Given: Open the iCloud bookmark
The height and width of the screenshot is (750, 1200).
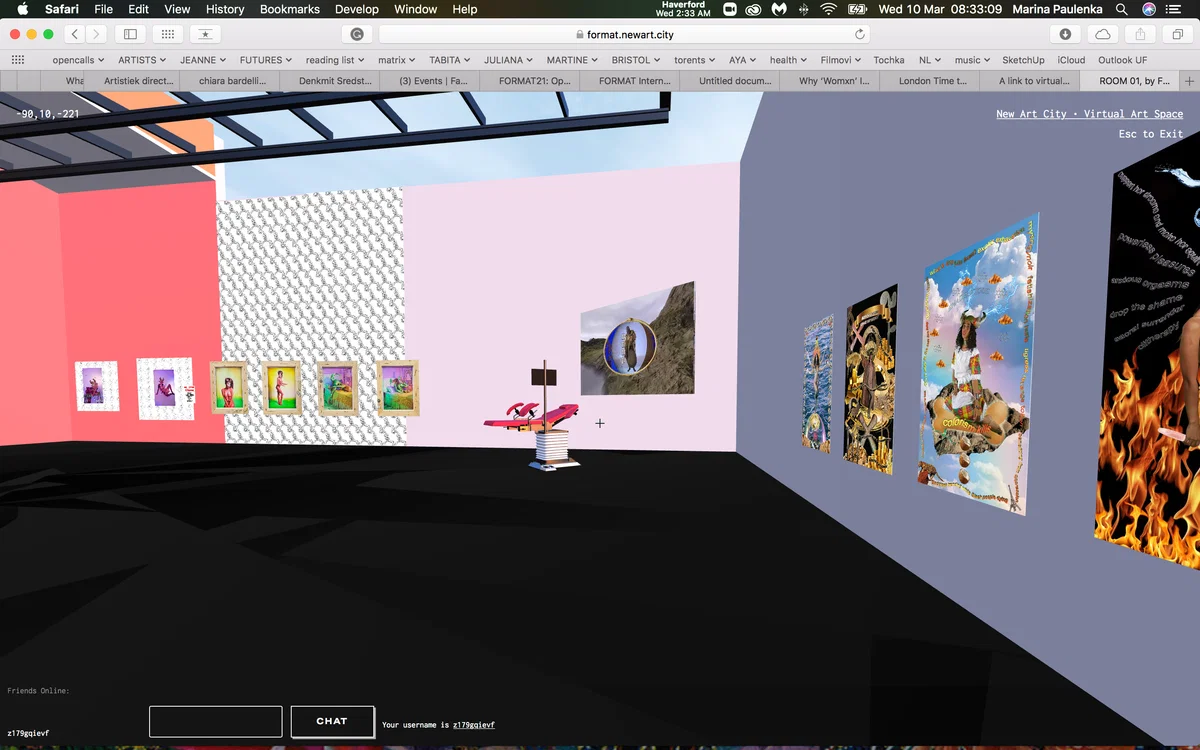Looking at the screenshot, I should tap(1071, 60).
